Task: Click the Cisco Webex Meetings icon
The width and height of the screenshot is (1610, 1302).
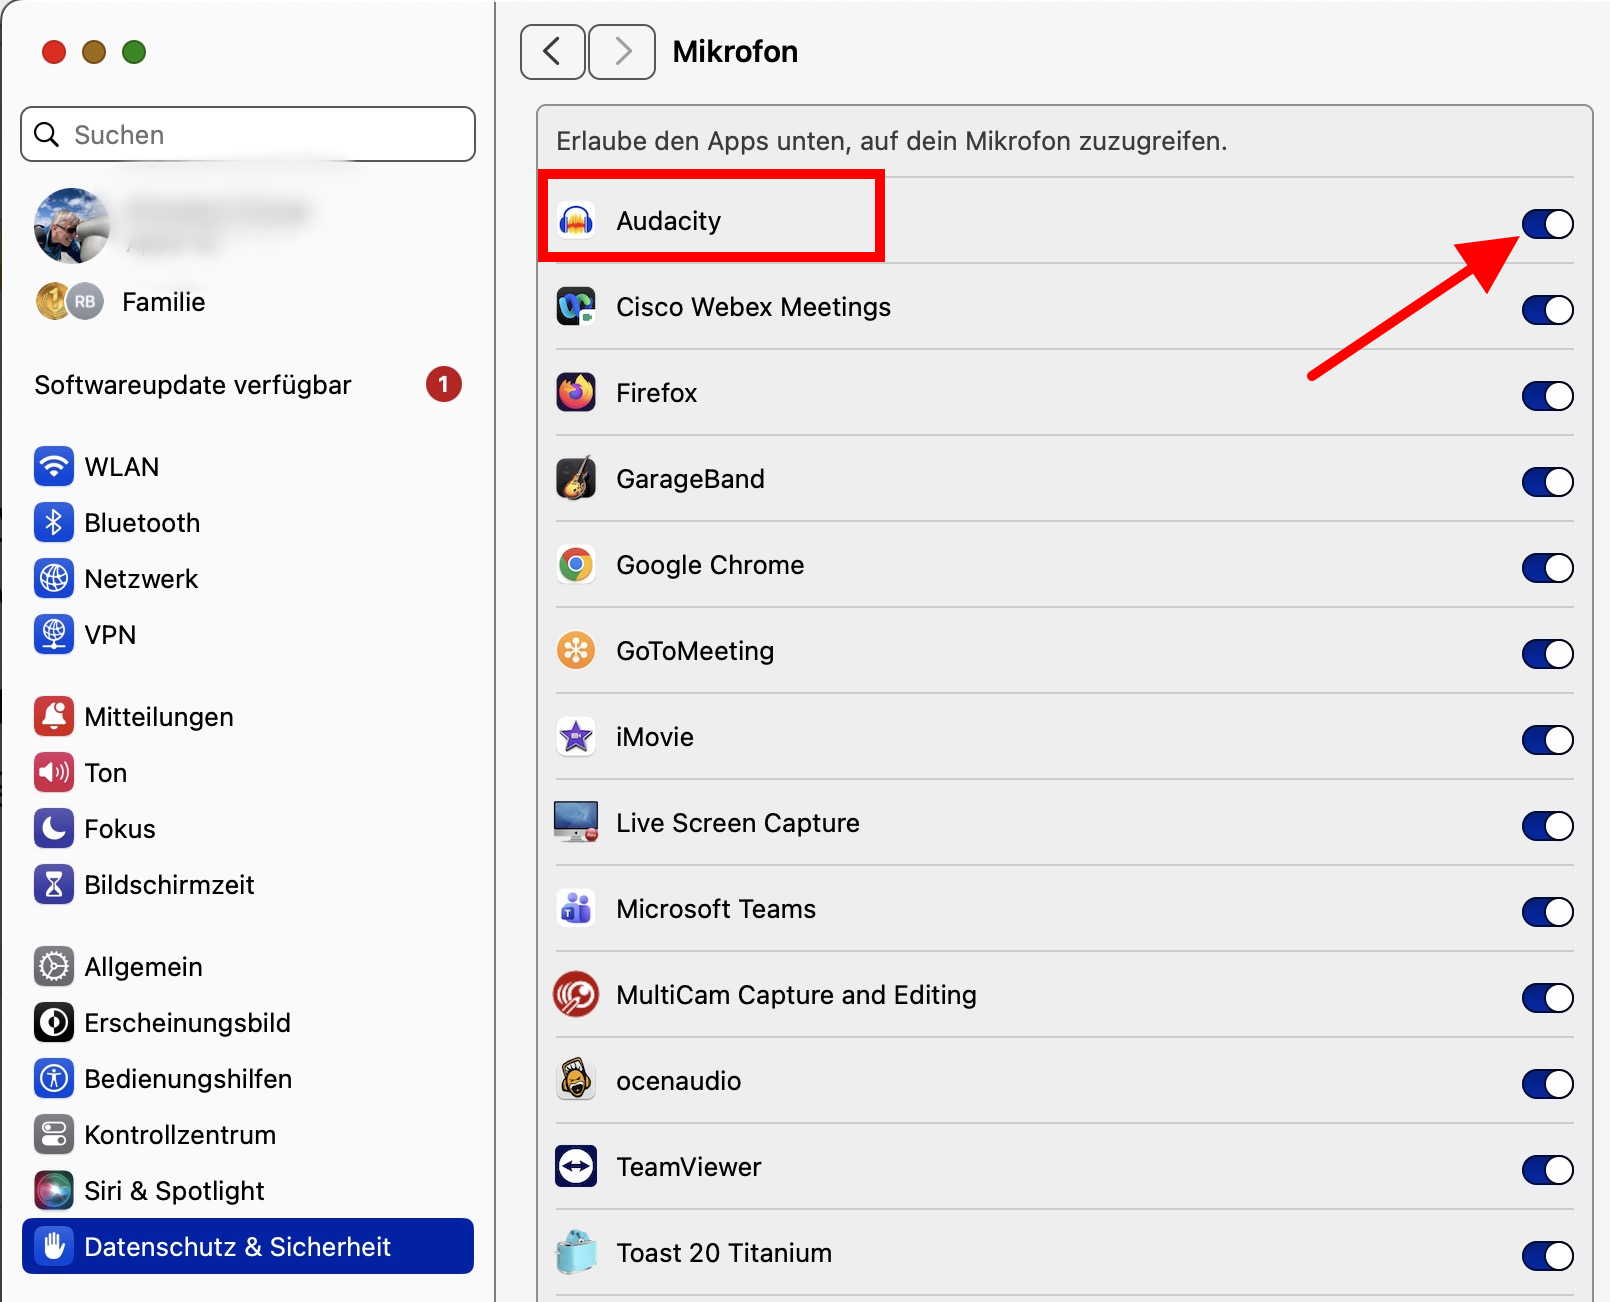Action: pyautogui.click(x=576, y=306)
